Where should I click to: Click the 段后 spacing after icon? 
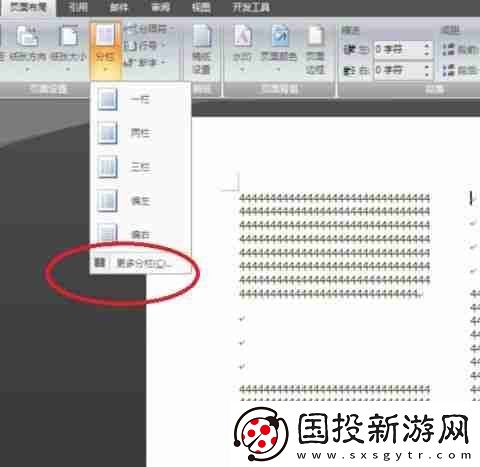click(x=449, y=70)
